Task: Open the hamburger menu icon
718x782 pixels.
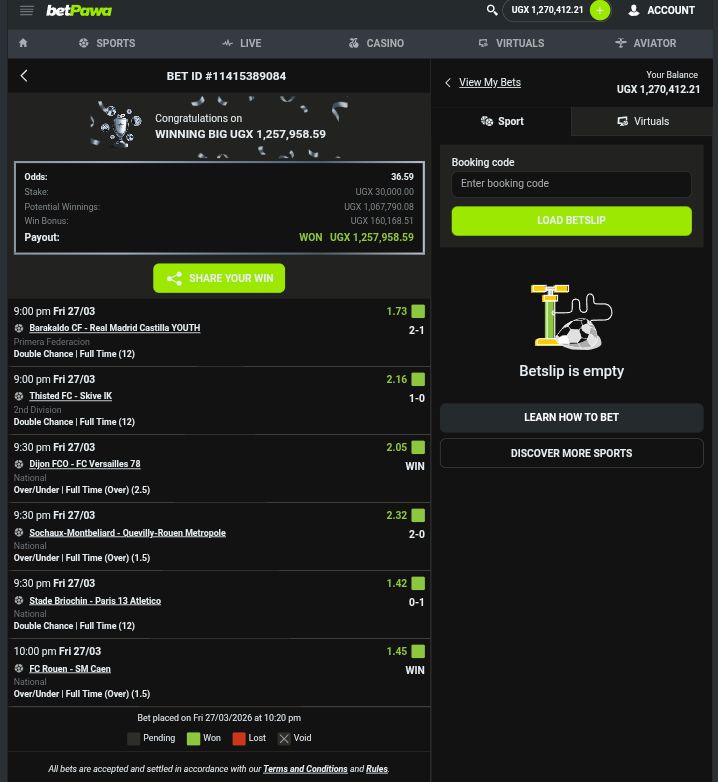Action: click(26, 10)
